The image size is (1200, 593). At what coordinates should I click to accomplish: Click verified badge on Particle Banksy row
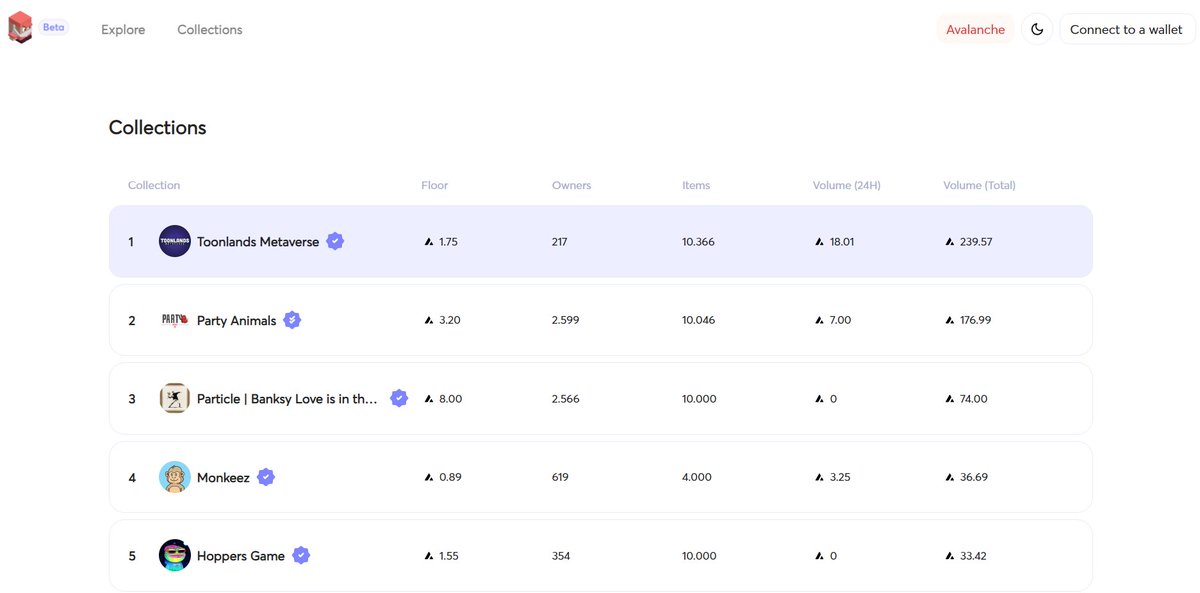399,398
